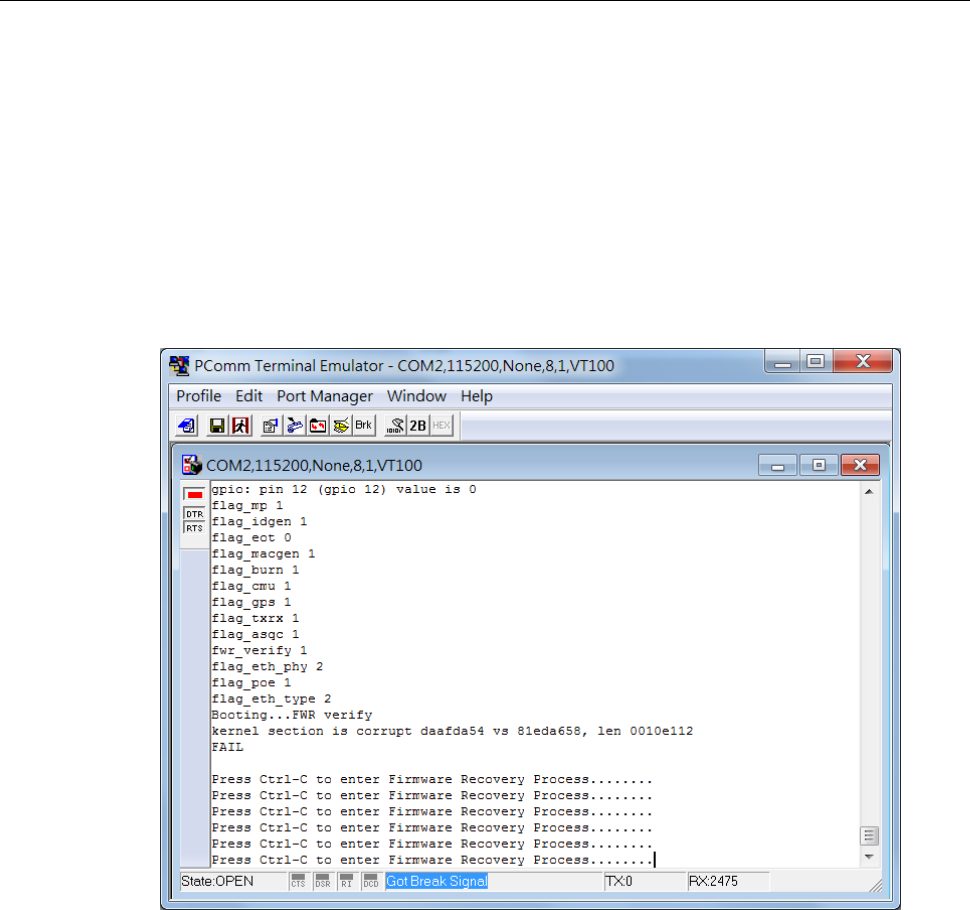
Task: Maximize the PComm Terminal Emulator window
Action: point(816,361)
